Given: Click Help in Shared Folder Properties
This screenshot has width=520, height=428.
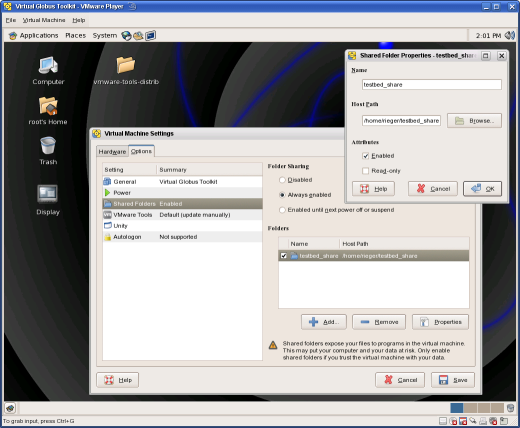Looking at the screenshot, I should pyautogui.click(x=373, y=189).
